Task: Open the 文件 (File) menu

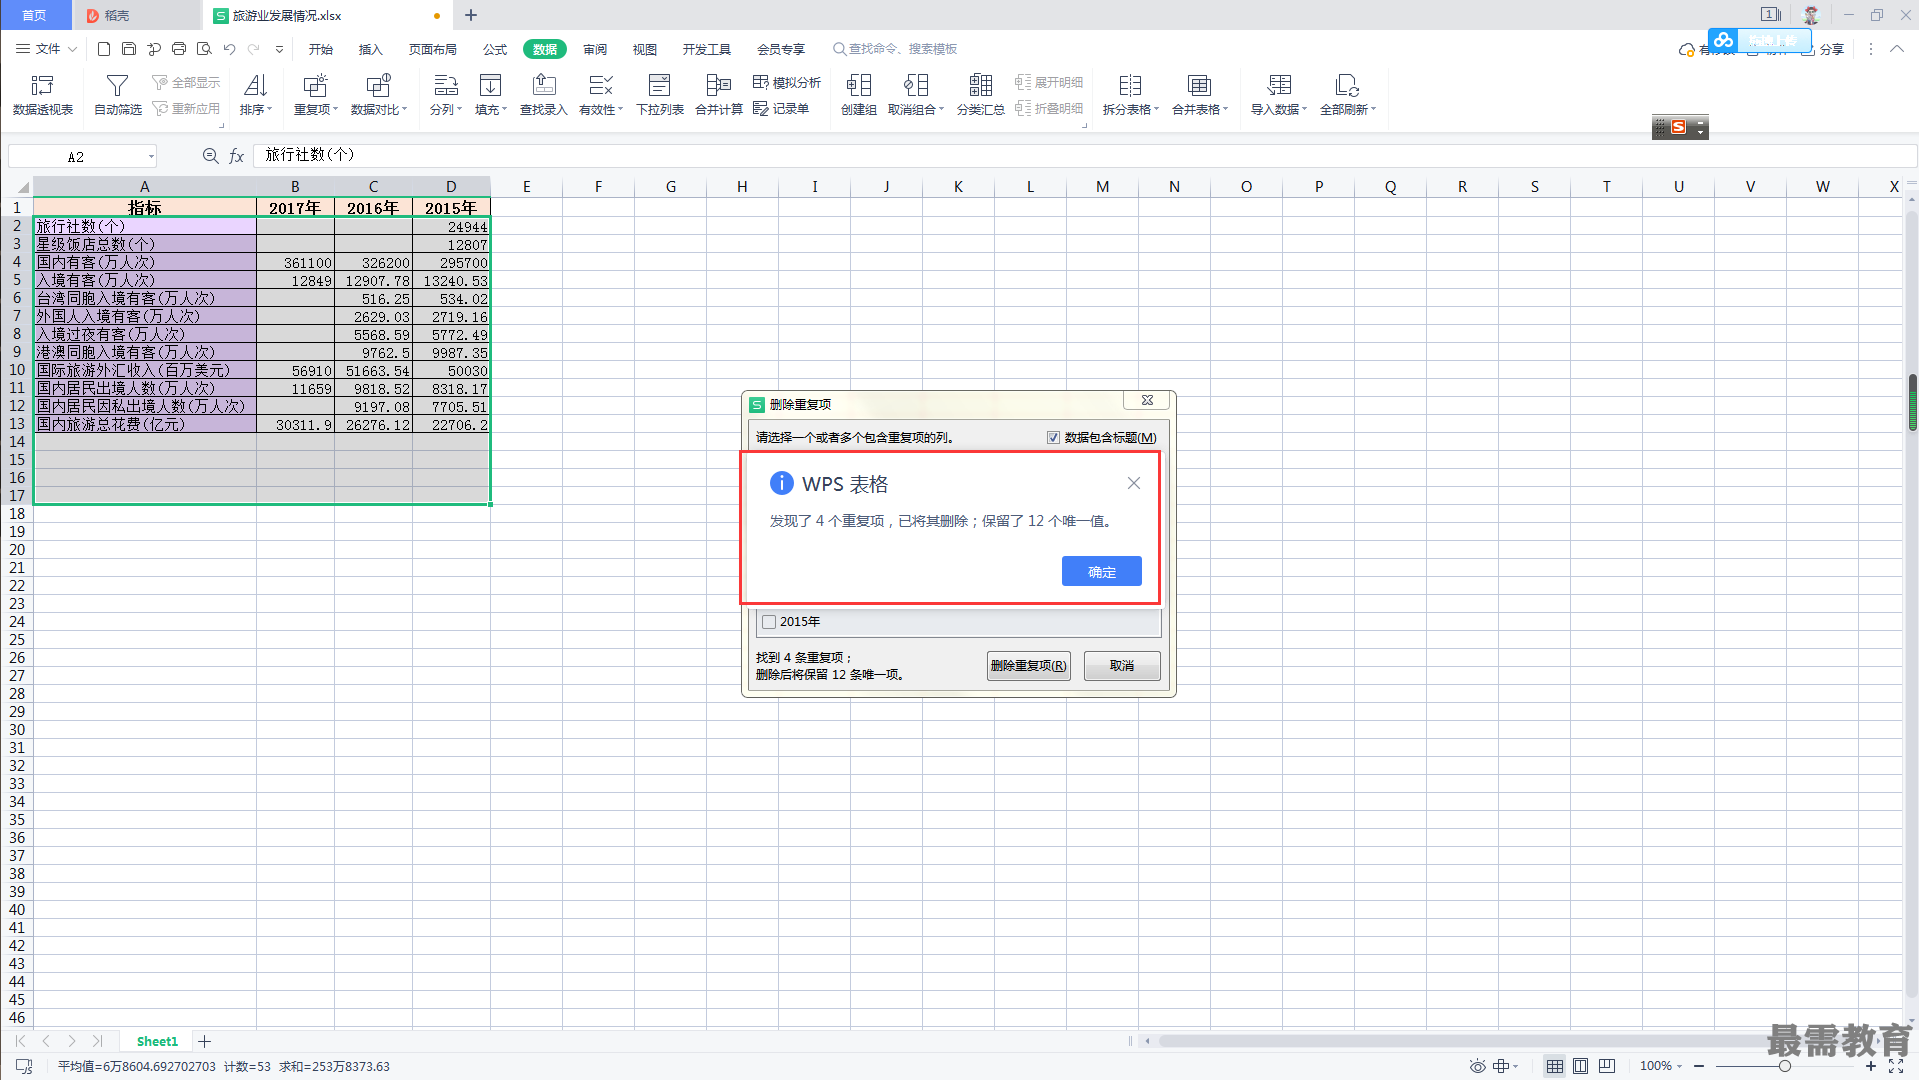Action: coord(46,49)
